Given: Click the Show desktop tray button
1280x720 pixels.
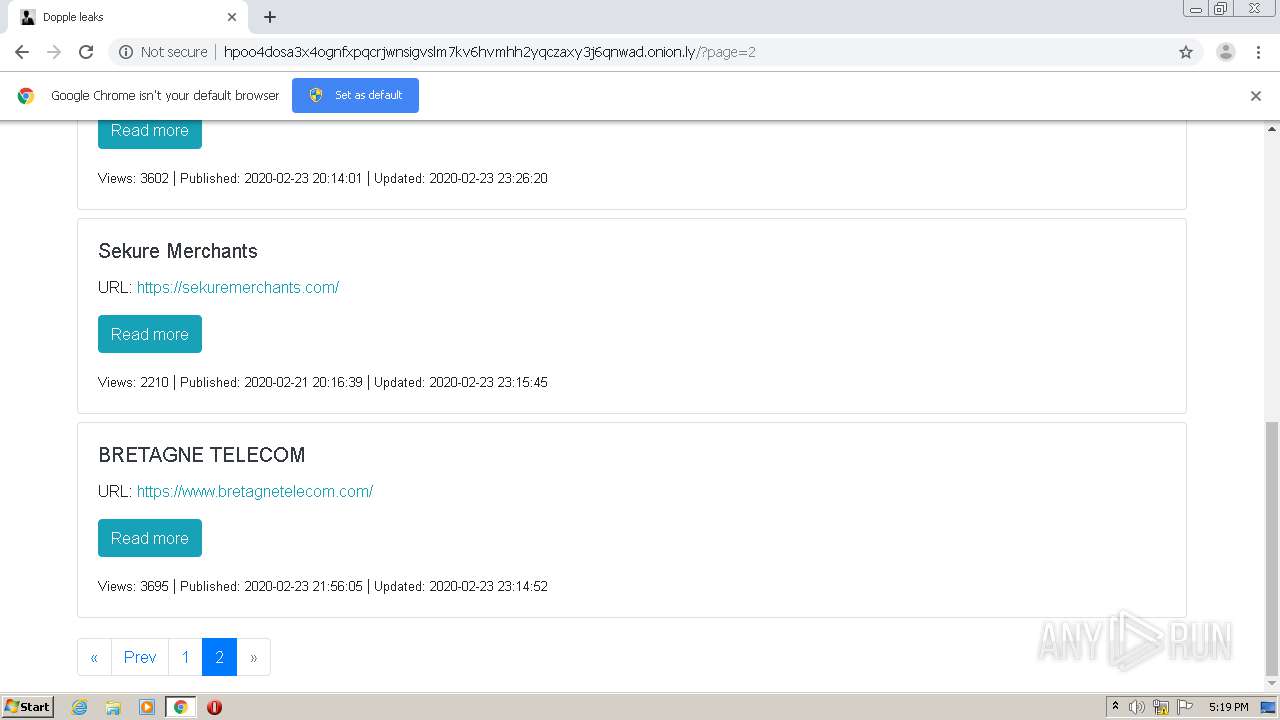Looking at the screenshot, I should coord(1269,707).
